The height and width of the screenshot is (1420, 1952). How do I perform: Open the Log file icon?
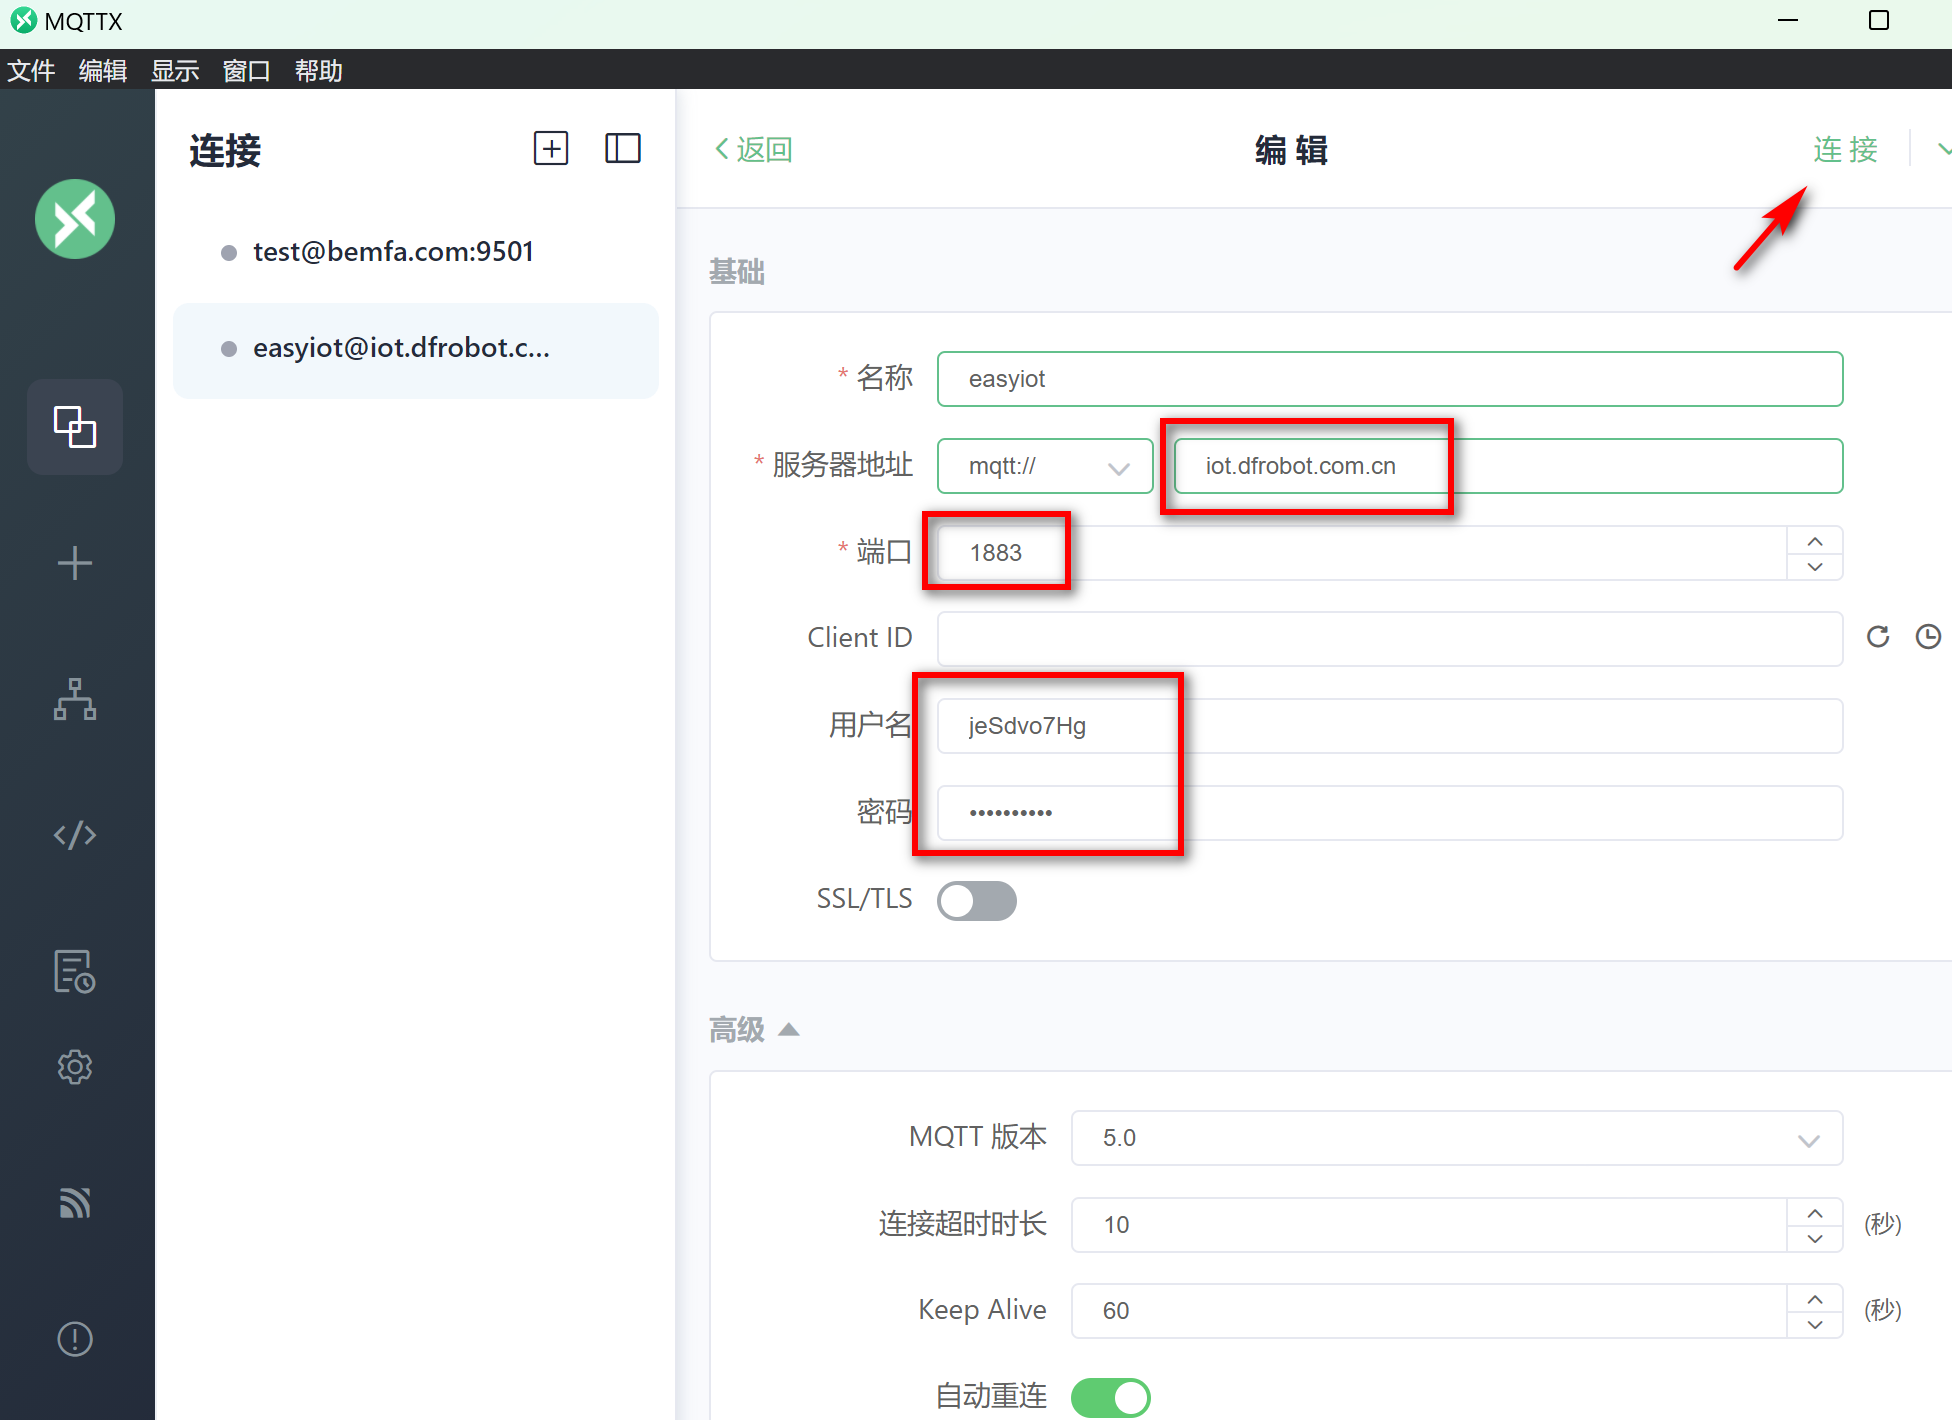click(x=75, y=971)
